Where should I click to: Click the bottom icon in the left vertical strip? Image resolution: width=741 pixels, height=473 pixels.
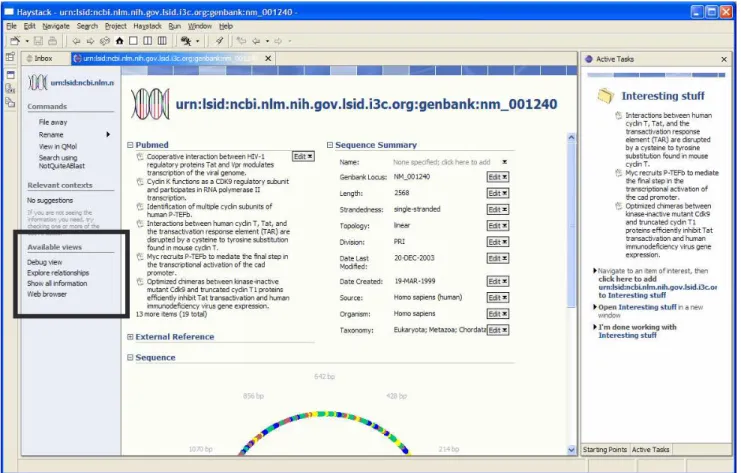10,102
